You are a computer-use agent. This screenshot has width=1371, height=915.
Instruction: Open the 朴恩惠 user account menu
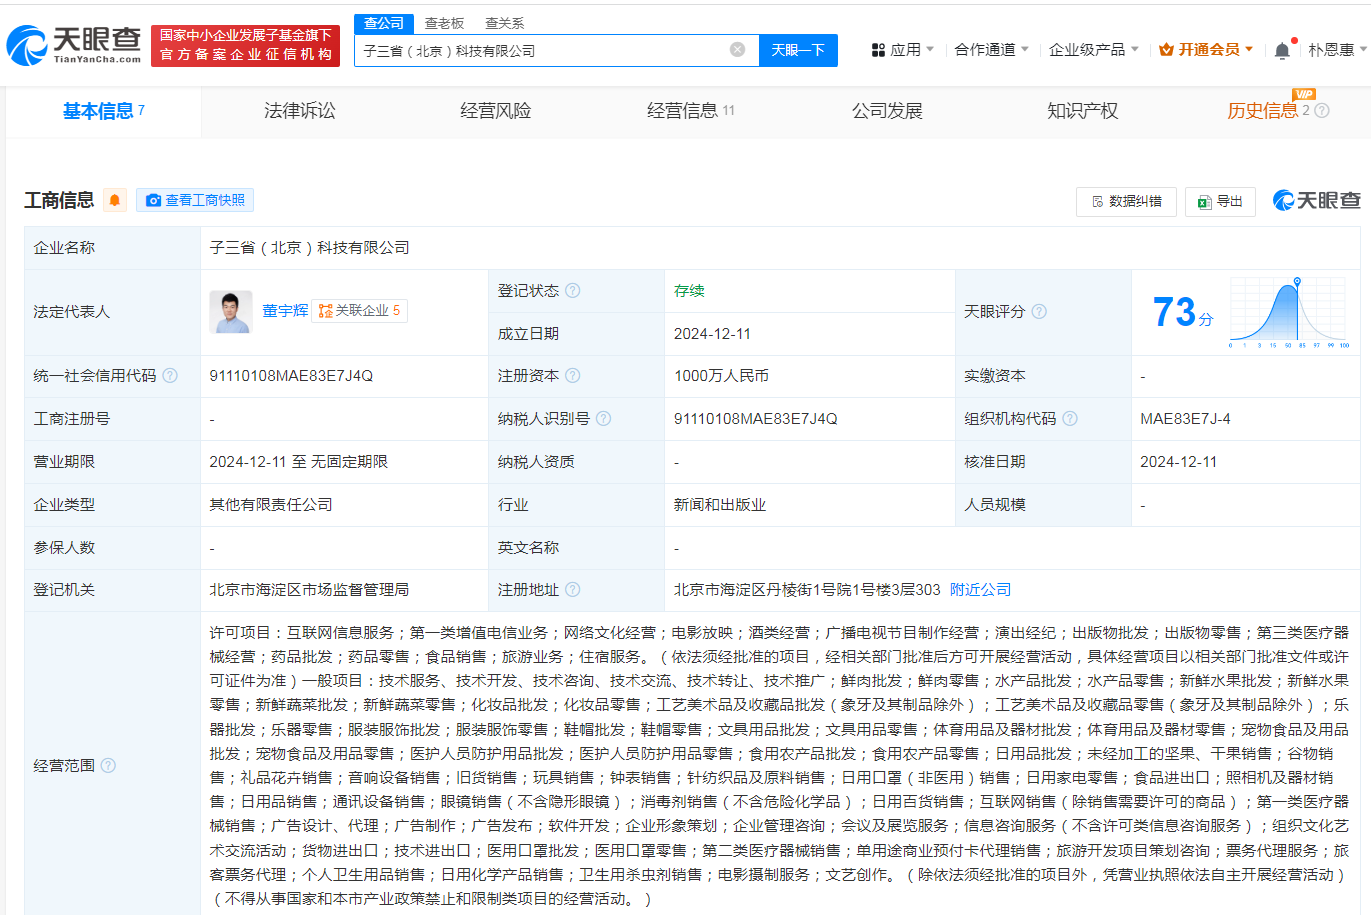point(1337,50)
